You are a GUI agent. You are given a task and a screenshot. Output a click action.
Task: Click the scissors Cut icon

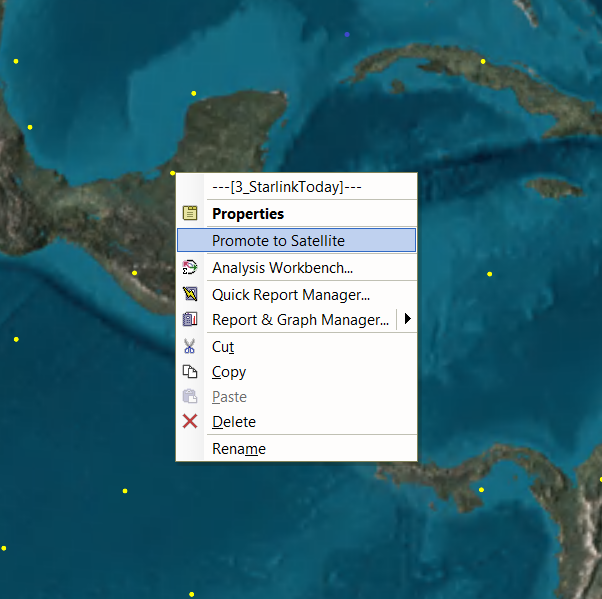[x=189, y=346]
